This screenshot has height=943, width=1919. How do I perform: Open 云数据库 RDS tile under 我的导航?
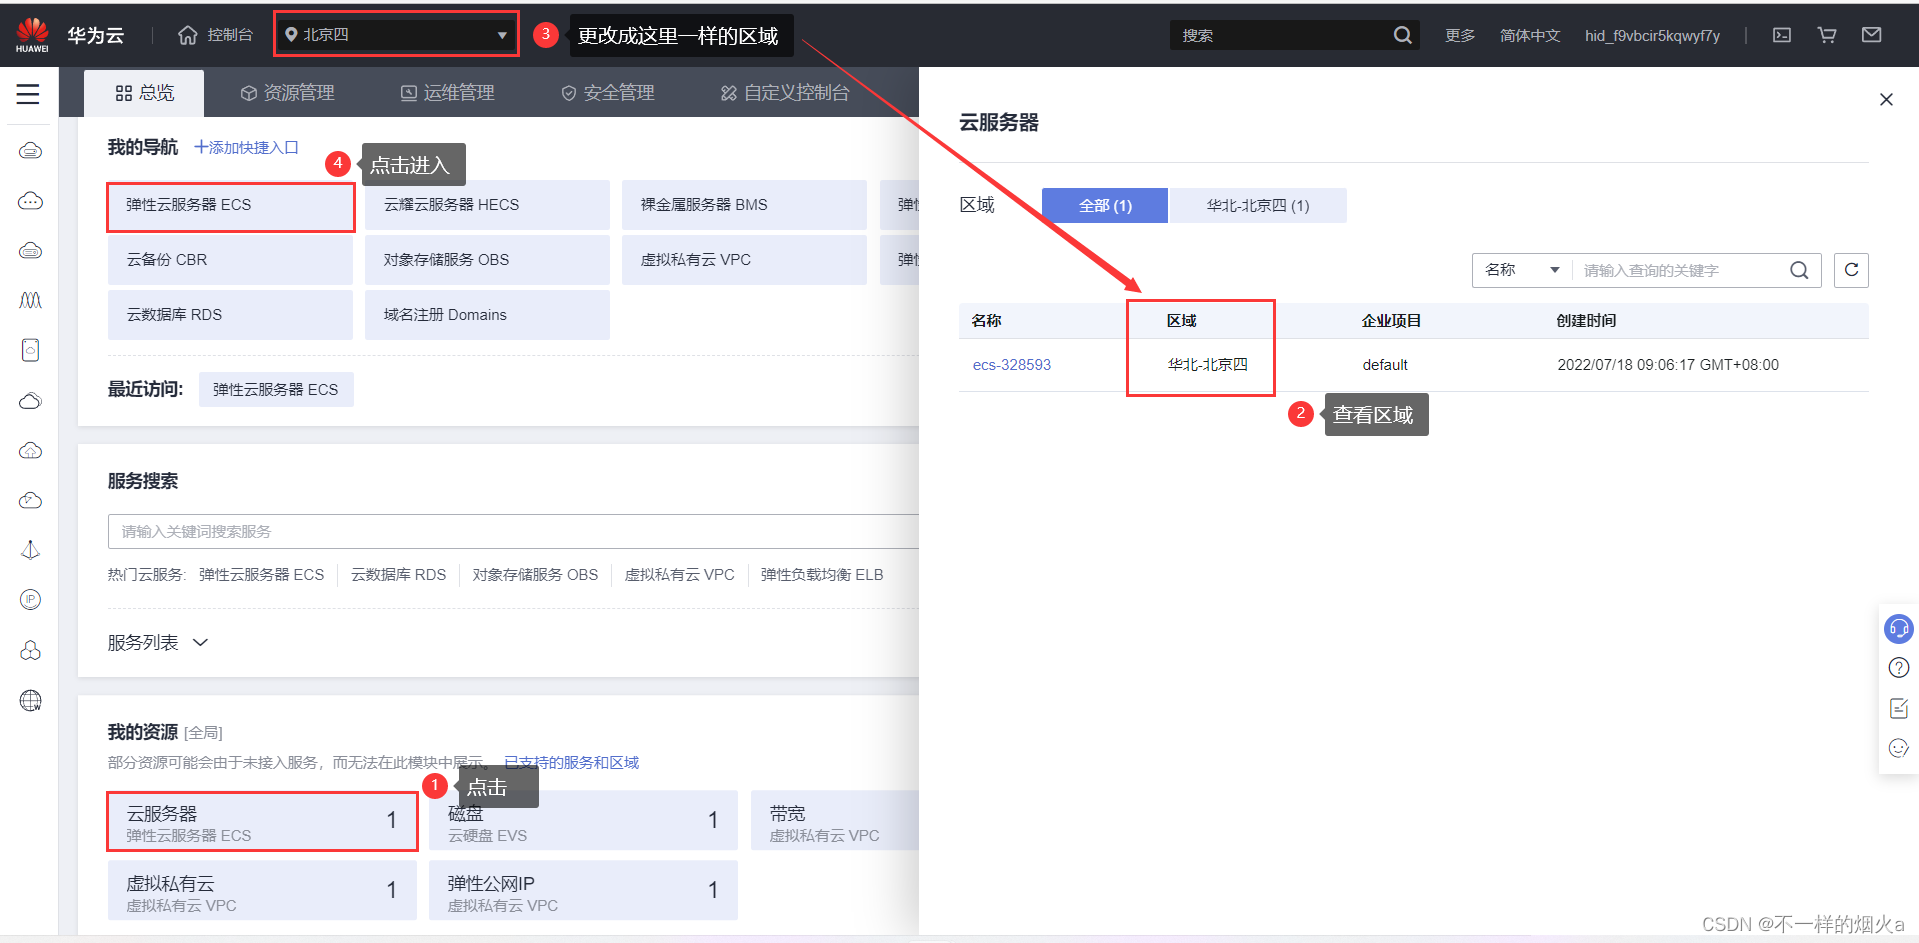[230, 315]
